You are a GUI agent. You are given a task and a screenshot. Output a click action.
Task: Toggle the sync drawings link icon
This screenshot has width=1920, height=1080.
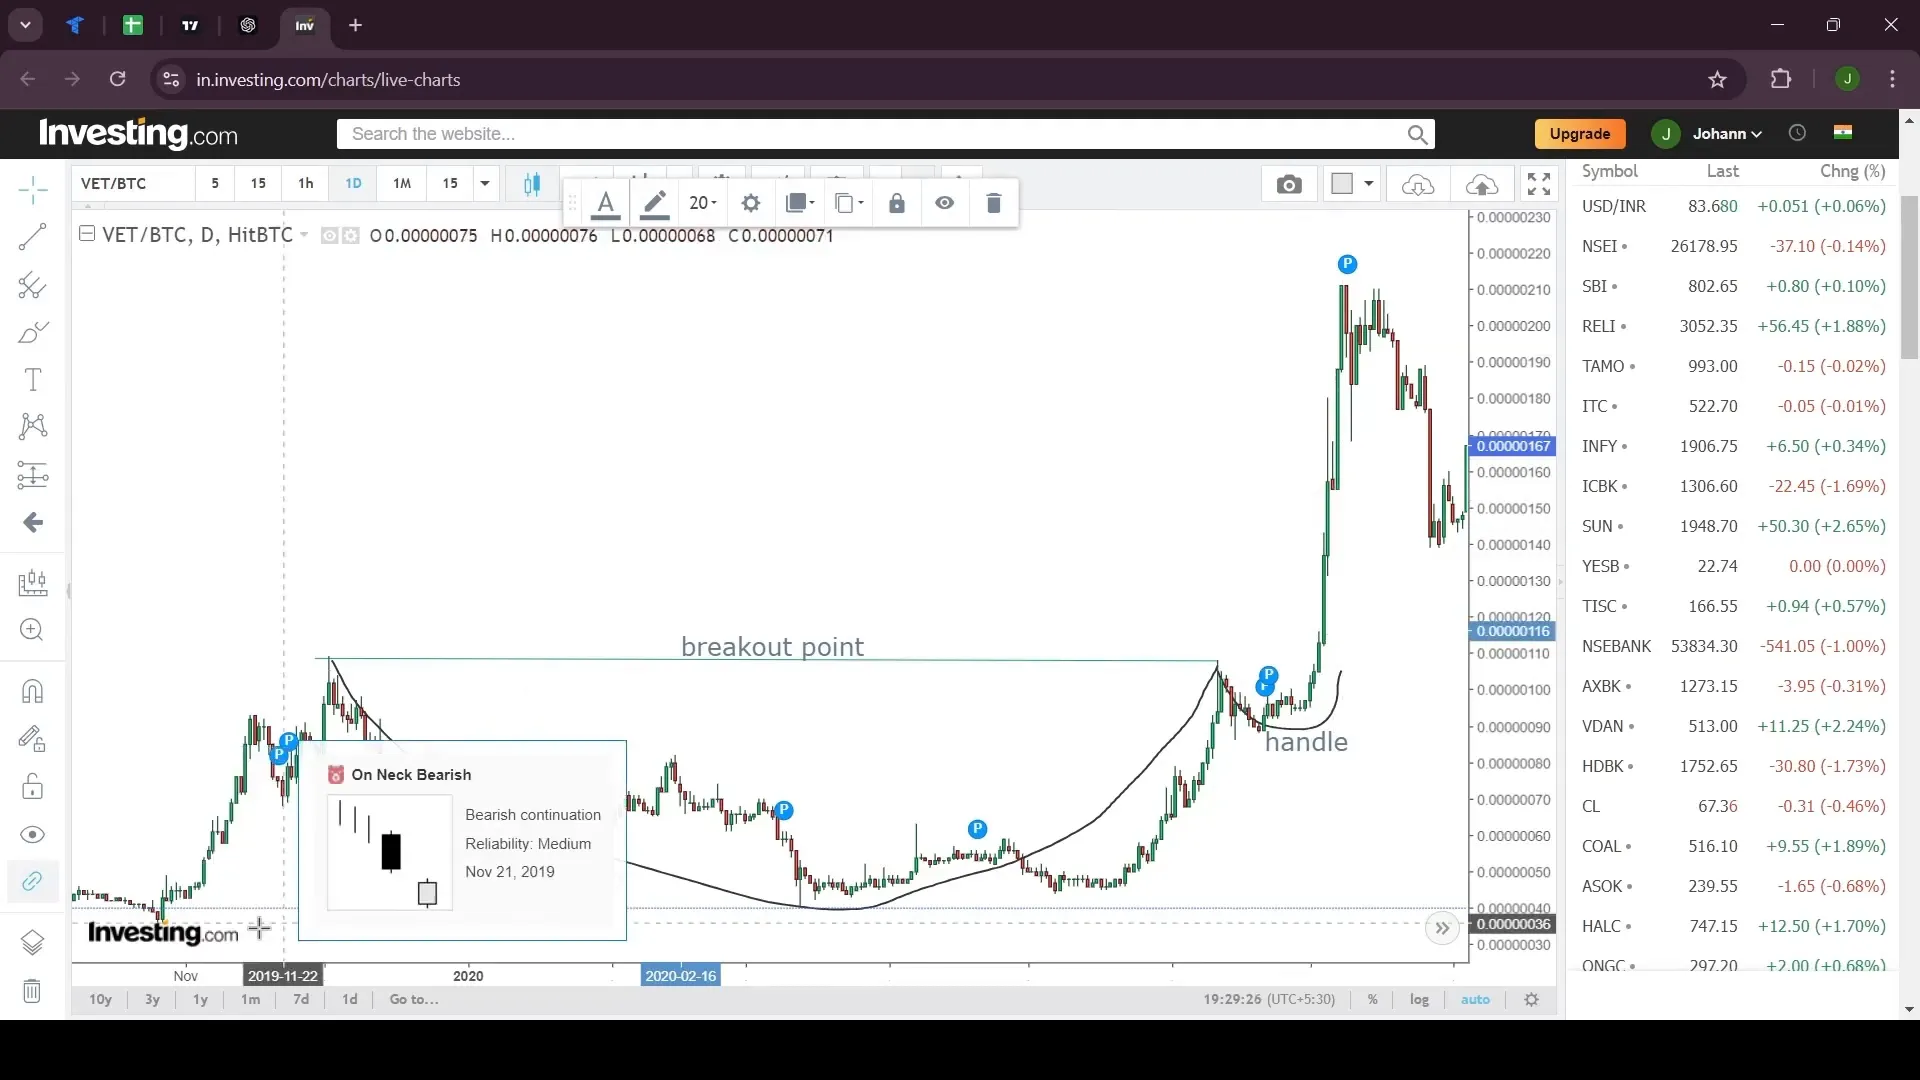click(32, 882)
